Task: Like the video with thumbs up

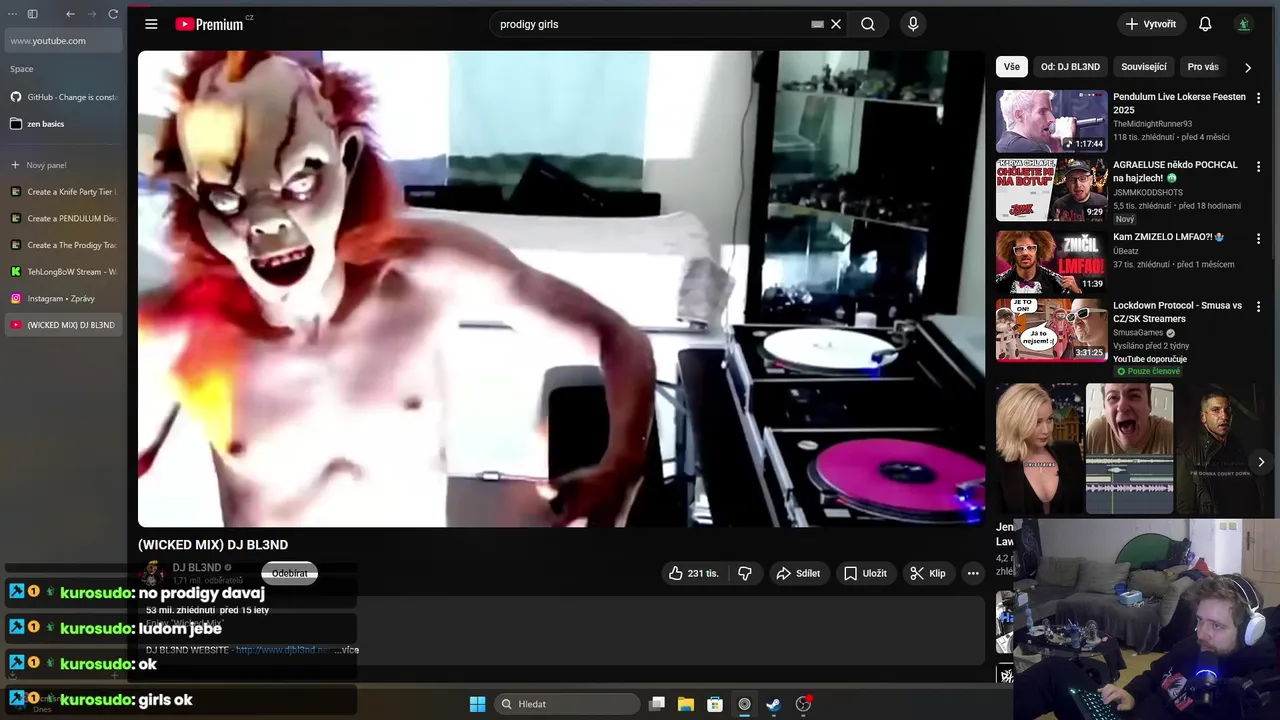Action: click(695, 573)
